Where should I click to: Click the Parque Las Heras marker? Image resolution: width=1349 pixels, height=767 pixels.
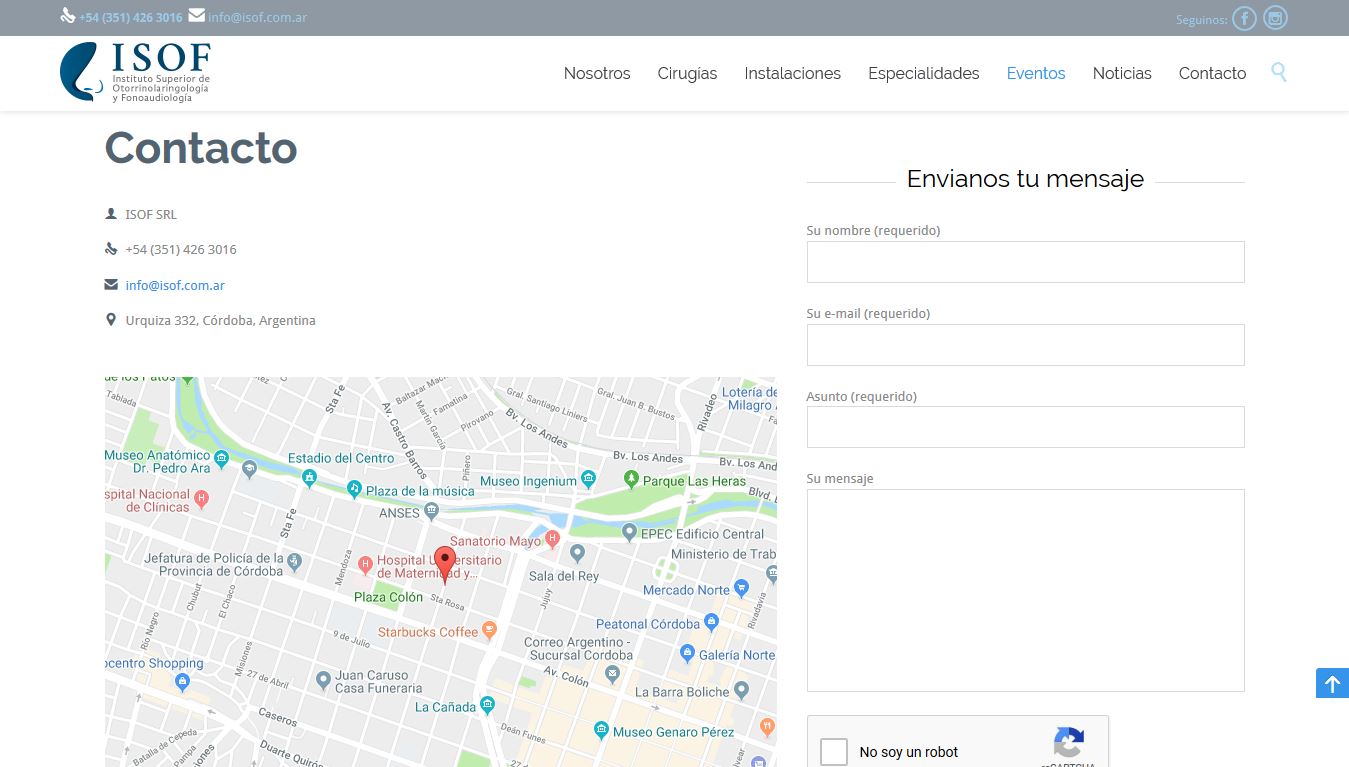pyautogui.click(x=630, y=480)
